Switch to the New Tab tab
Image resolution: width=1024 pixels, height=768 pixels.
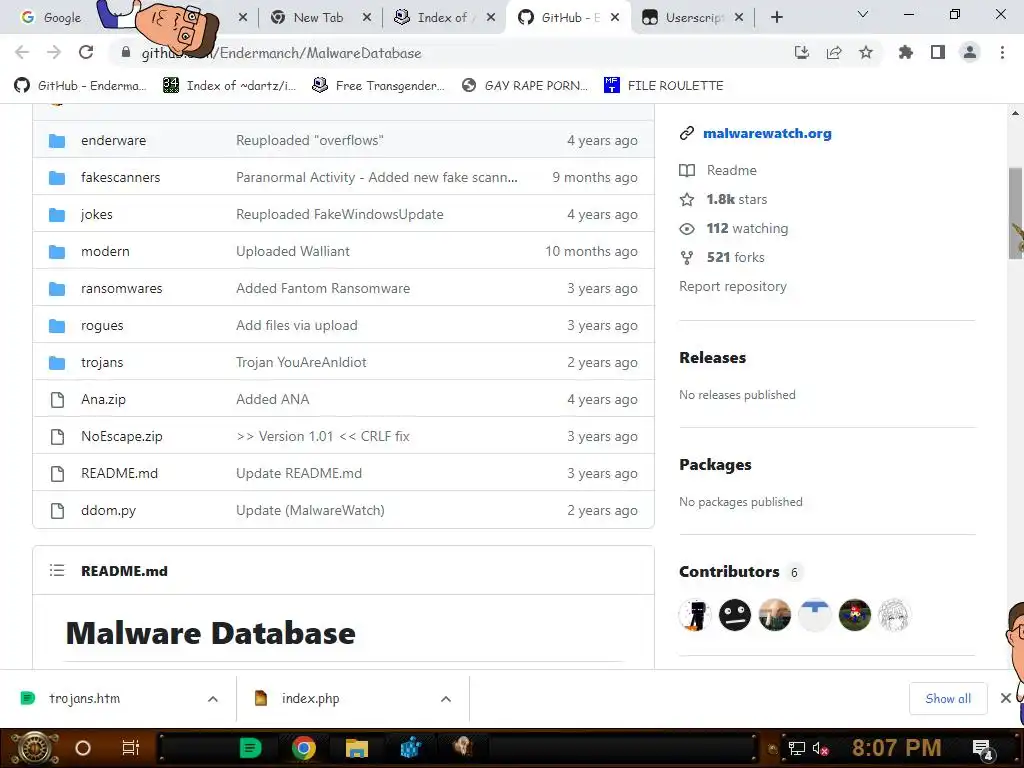(318, 18)
